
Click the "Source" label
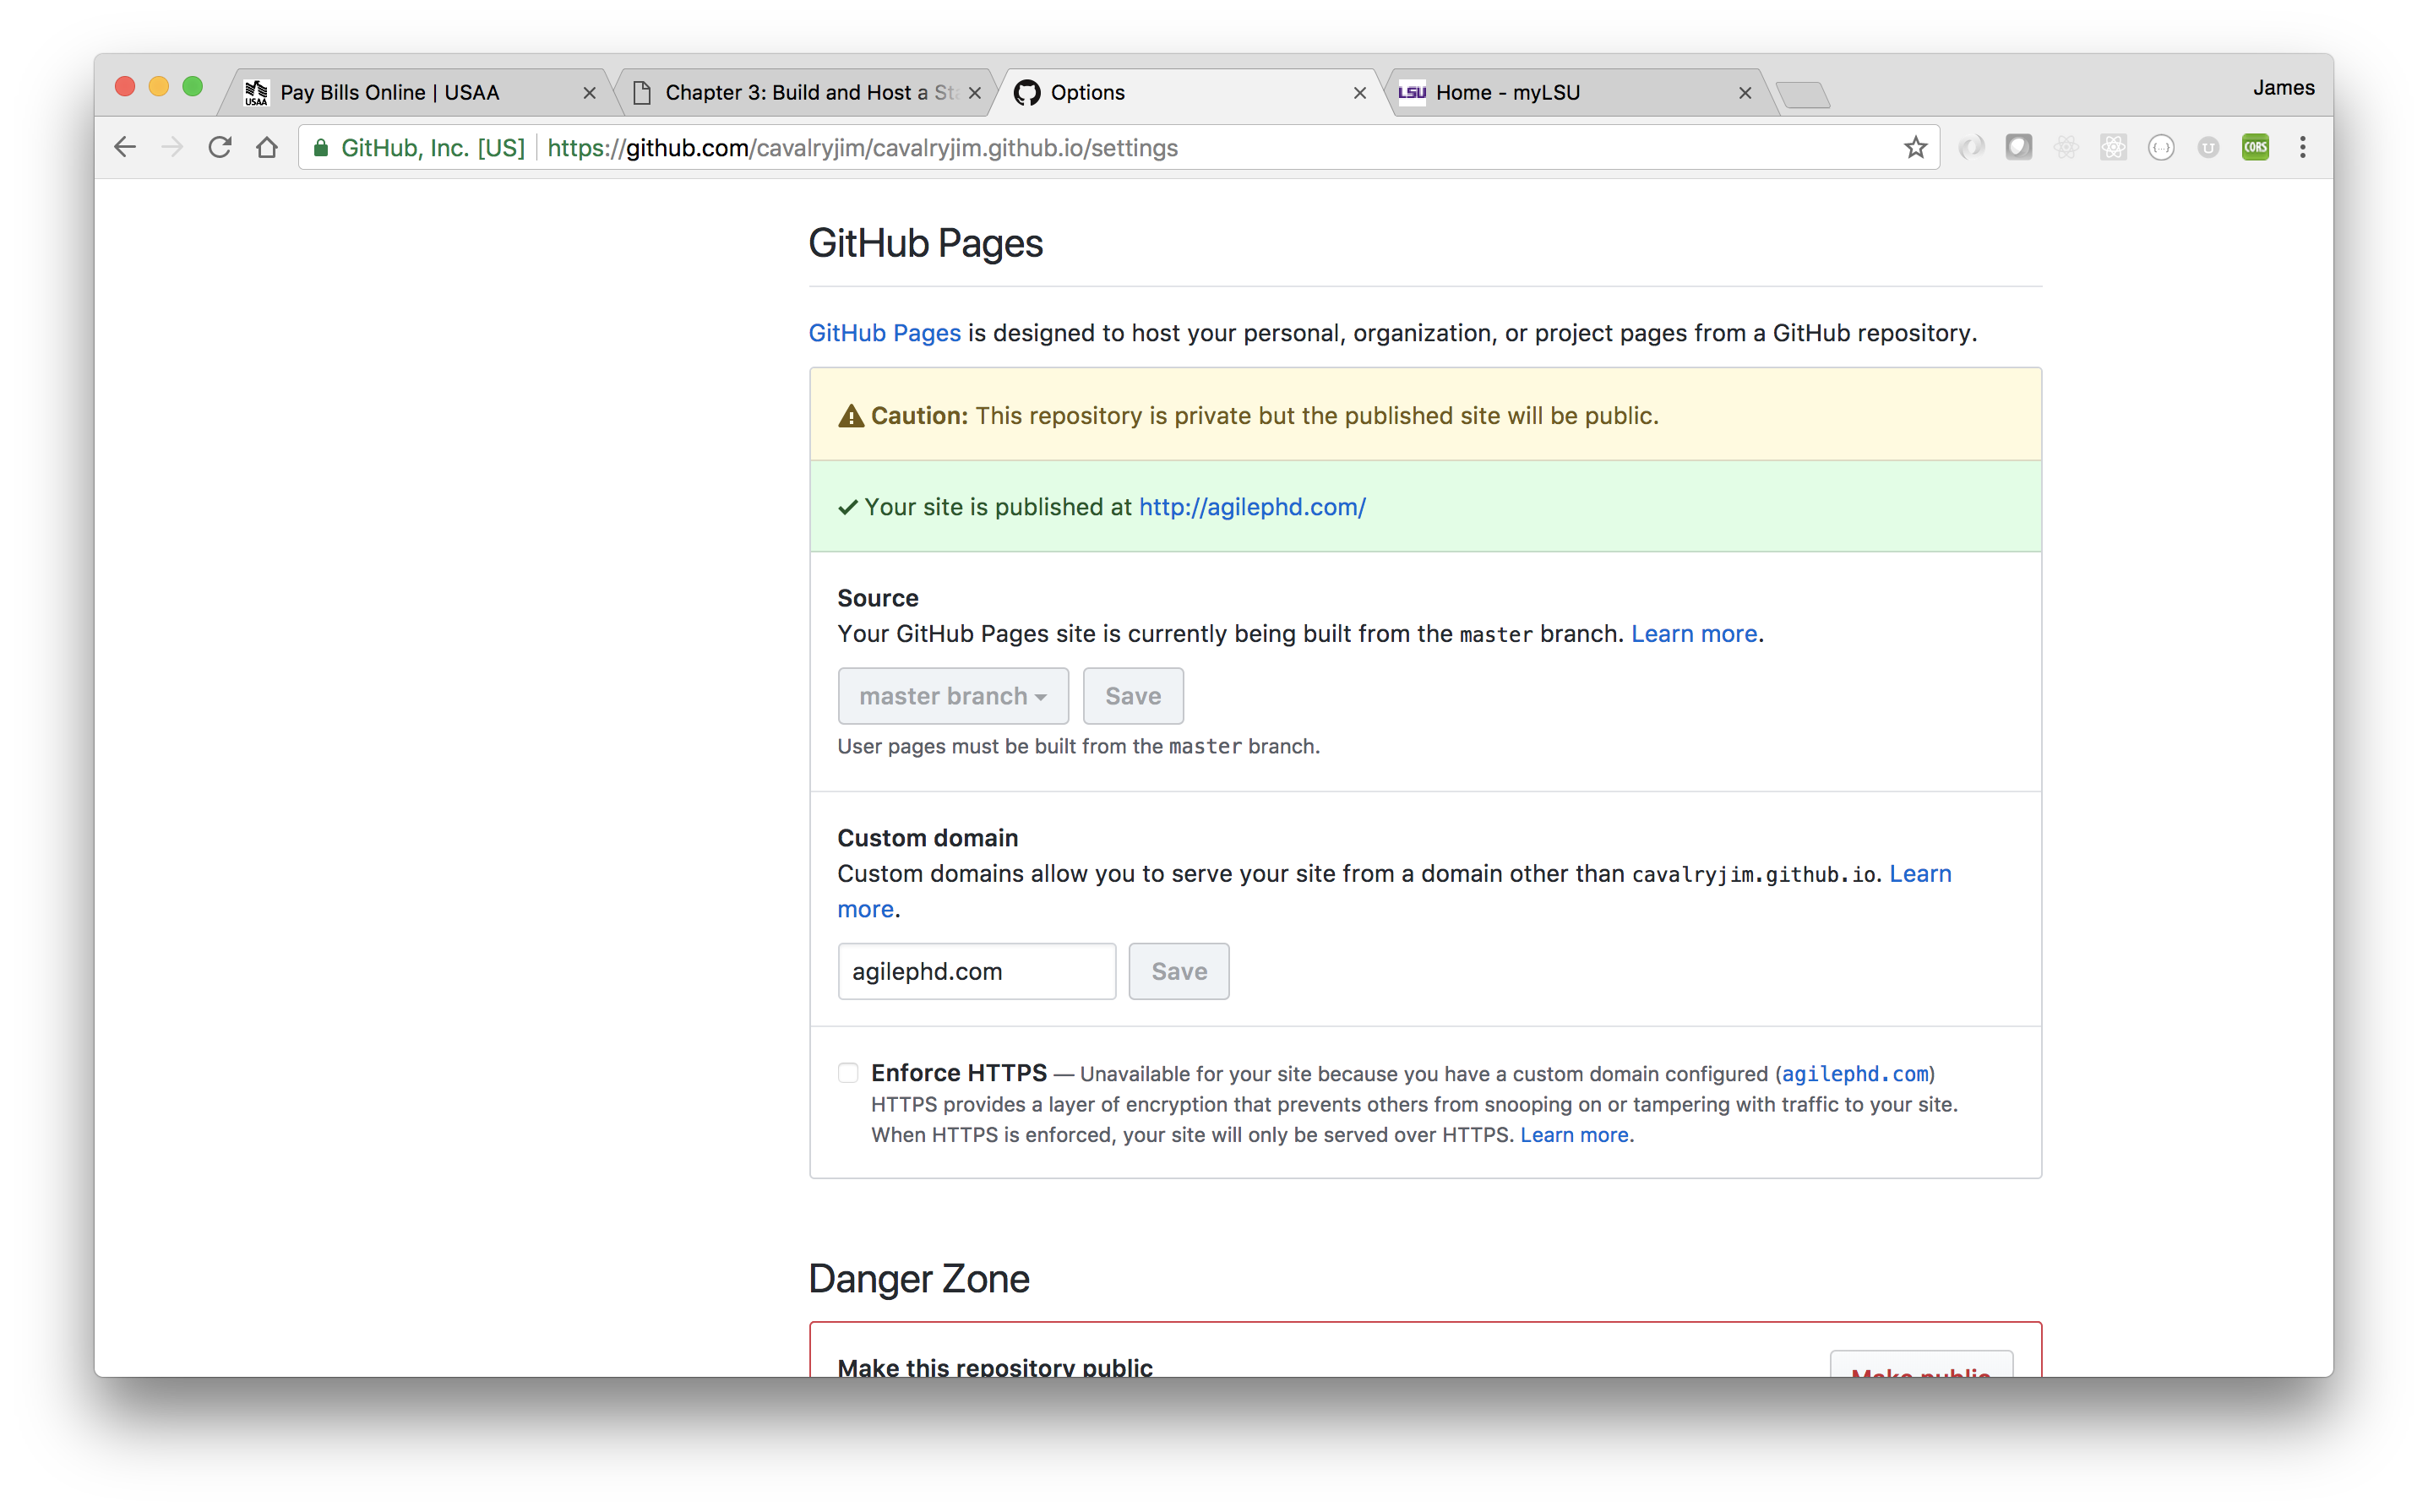point(877,598)
